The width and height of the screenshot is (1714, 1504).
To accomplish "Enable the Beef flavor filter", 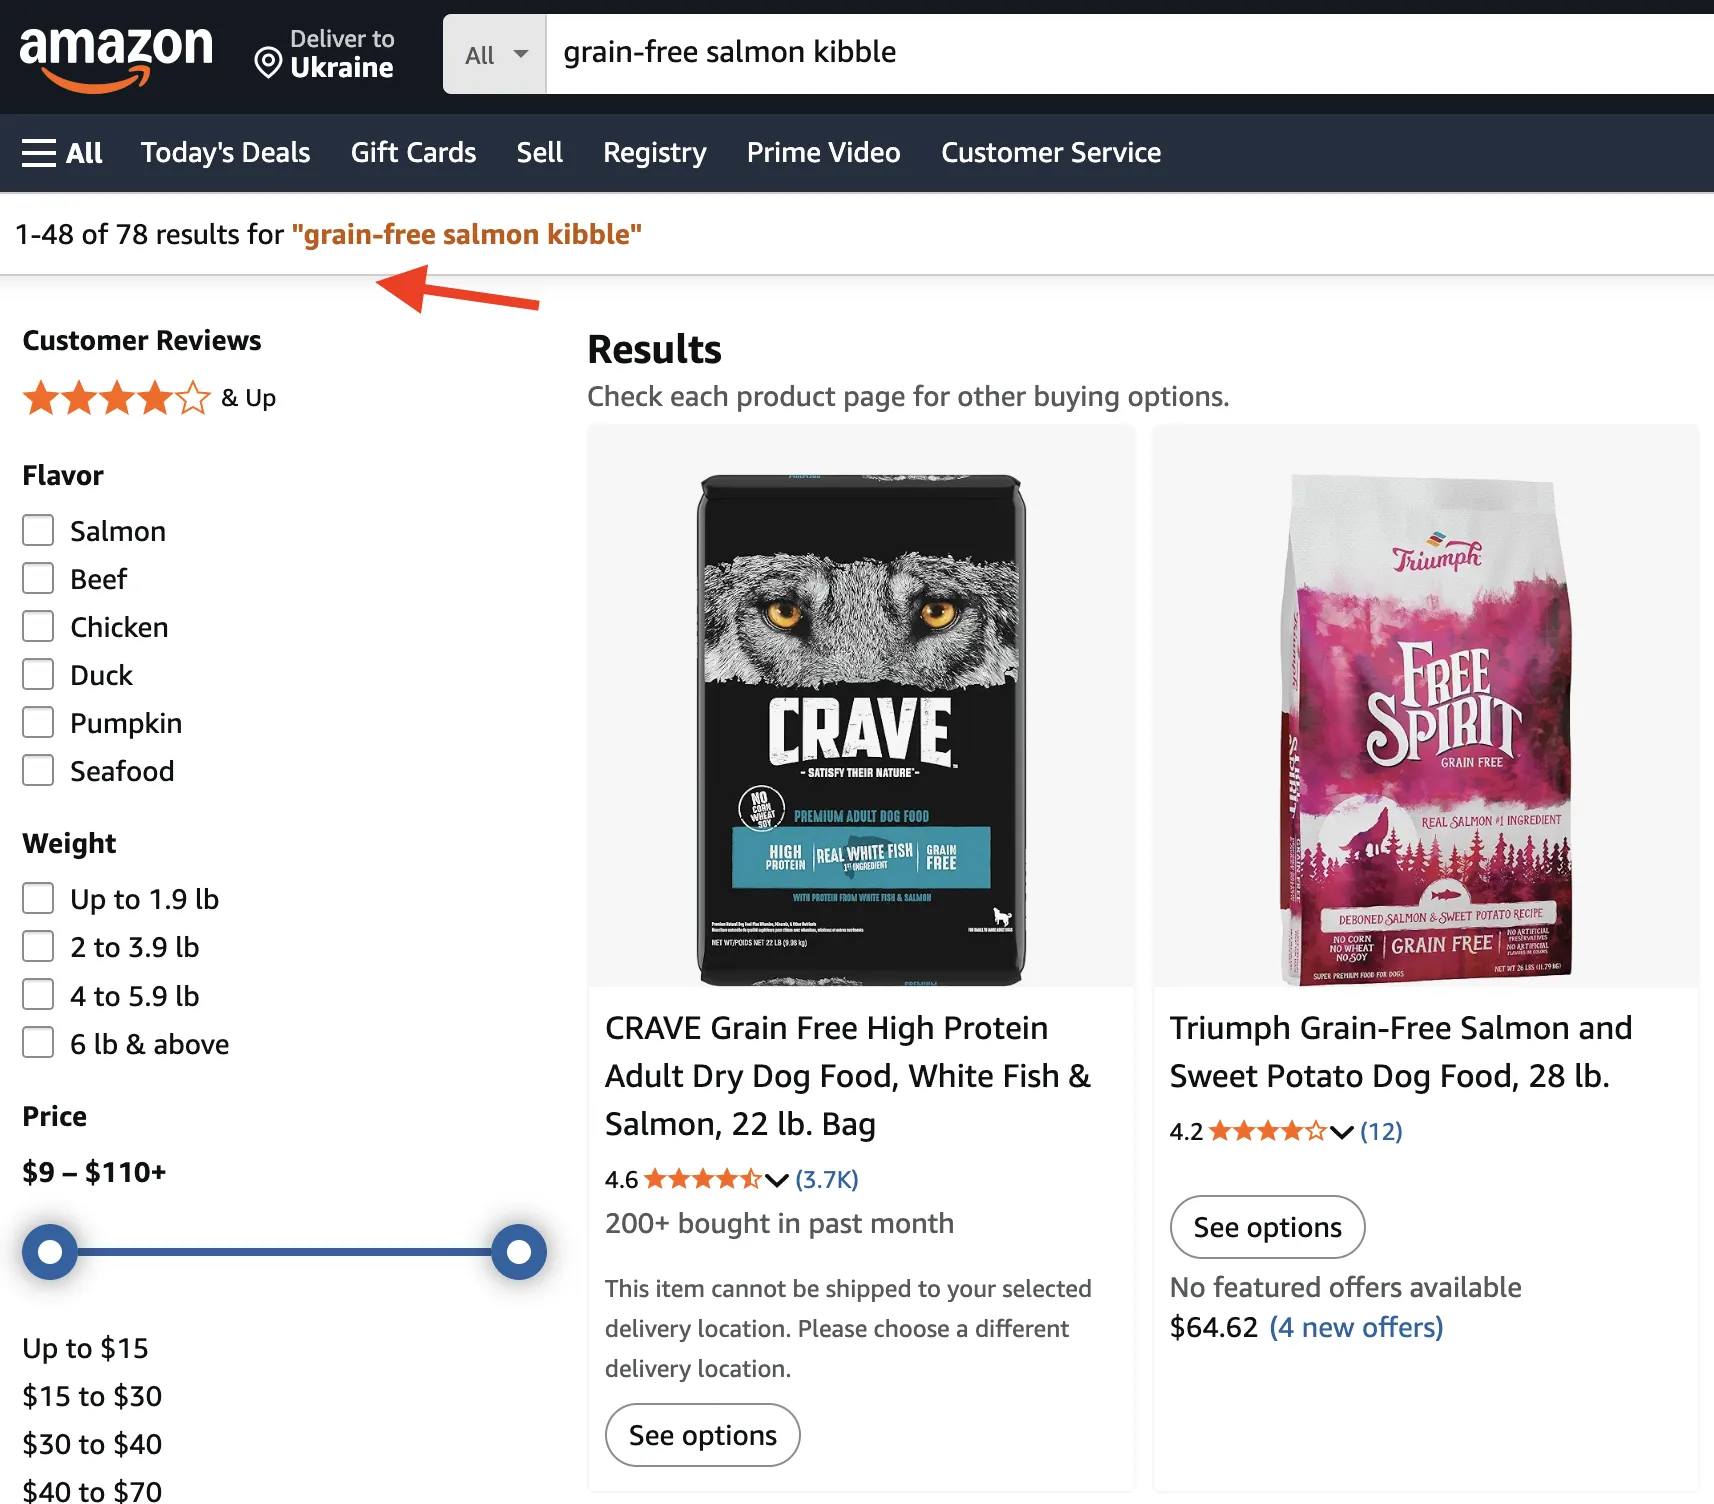I will pyautogui.click(x=38, y=578).
